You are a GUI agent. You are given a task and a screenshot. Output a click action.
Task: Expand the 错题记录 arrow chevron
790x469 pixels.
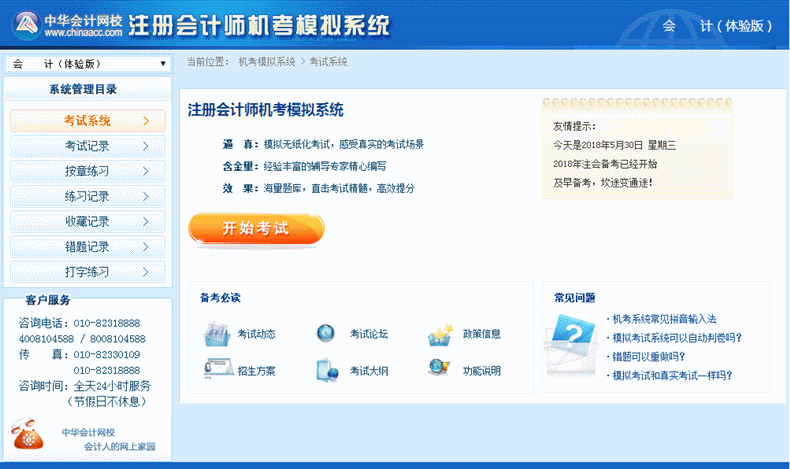146,246
